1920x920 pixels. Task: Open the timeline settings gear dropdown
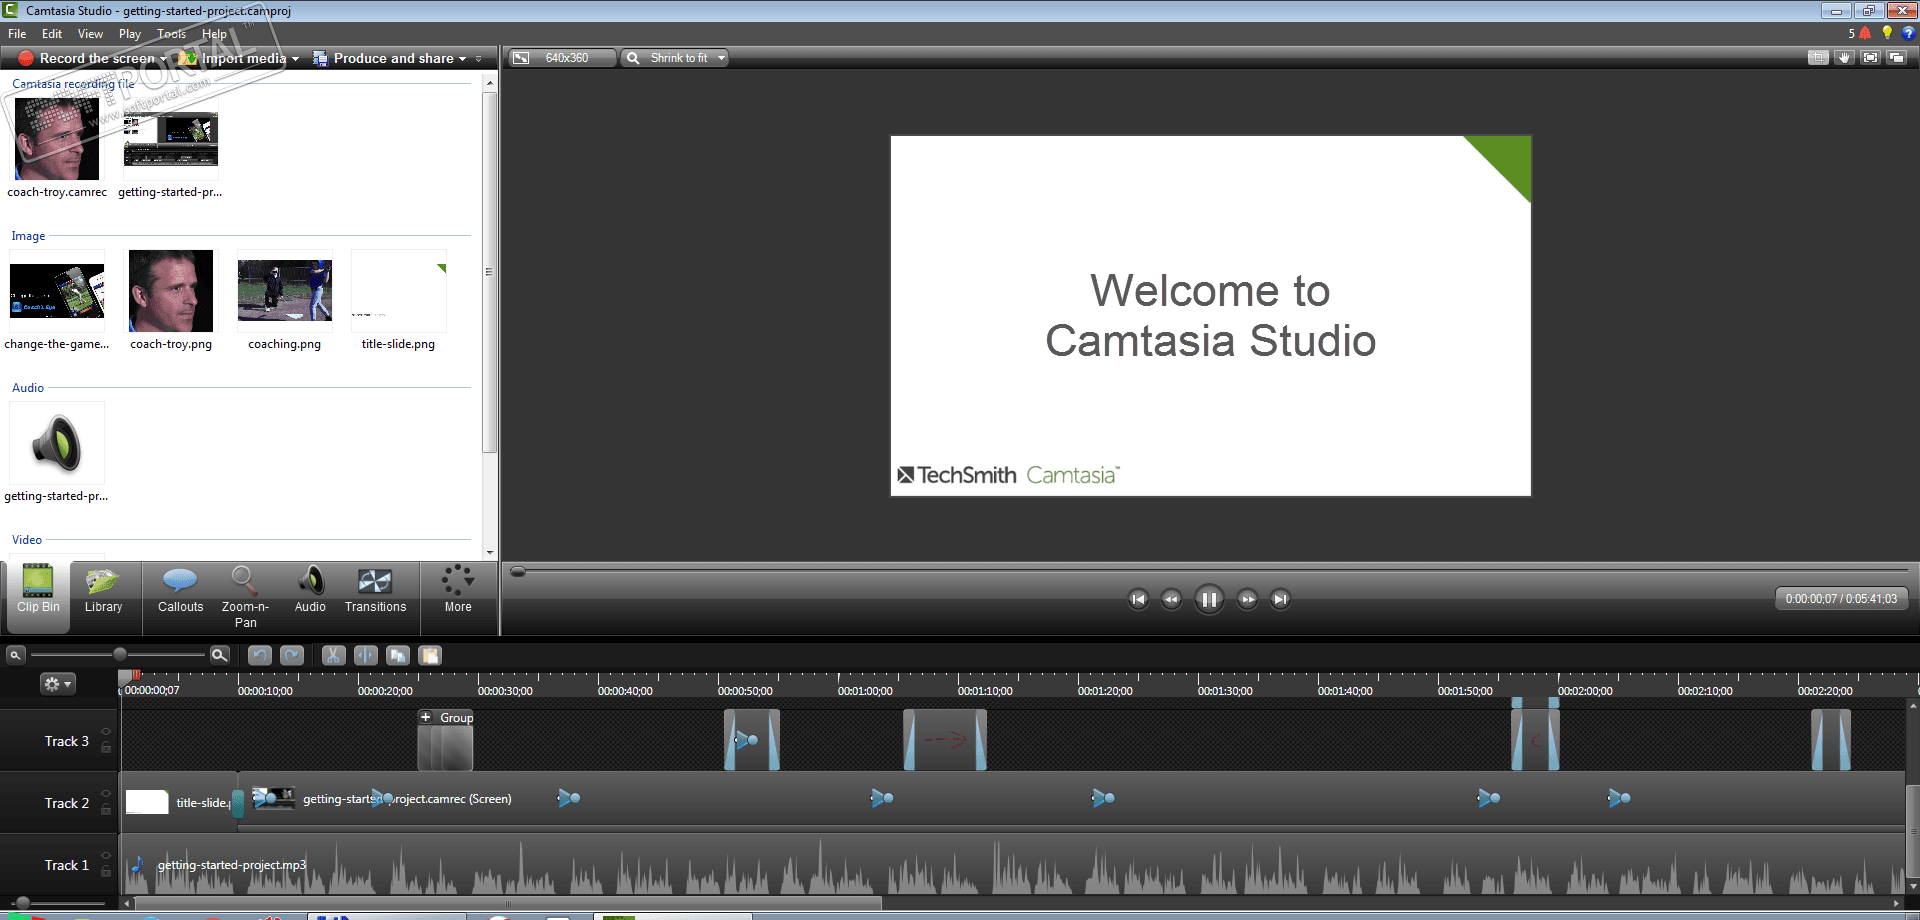click(57, 684)
